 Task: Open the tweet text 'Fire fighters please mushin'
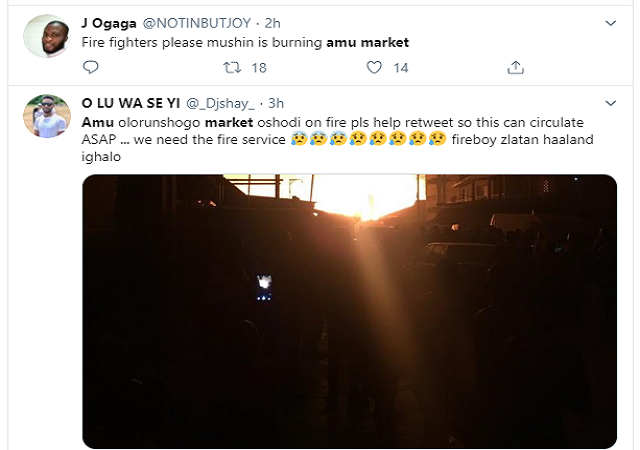click(200, 42)
